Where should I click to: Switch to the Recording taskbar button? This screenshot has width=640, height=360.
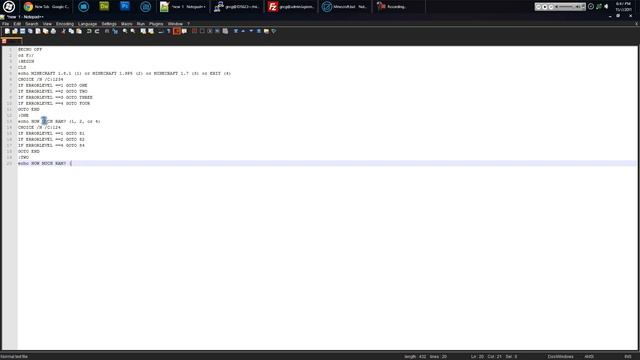[398, 7]
